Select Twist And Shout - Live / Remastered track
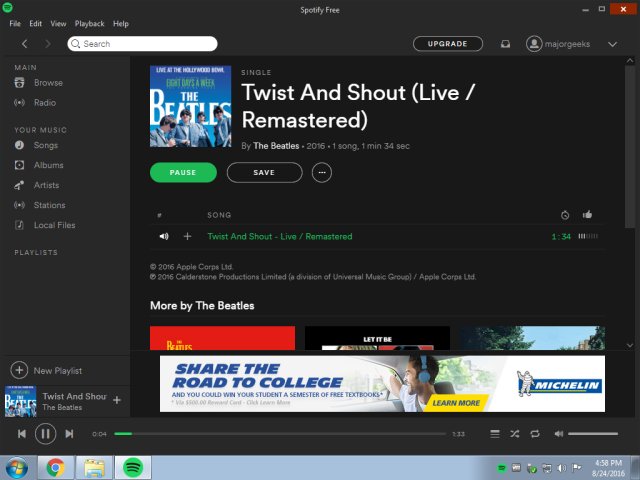Viewport: 640px width, 480px height. pyautogui.click(x=280, y=237)
